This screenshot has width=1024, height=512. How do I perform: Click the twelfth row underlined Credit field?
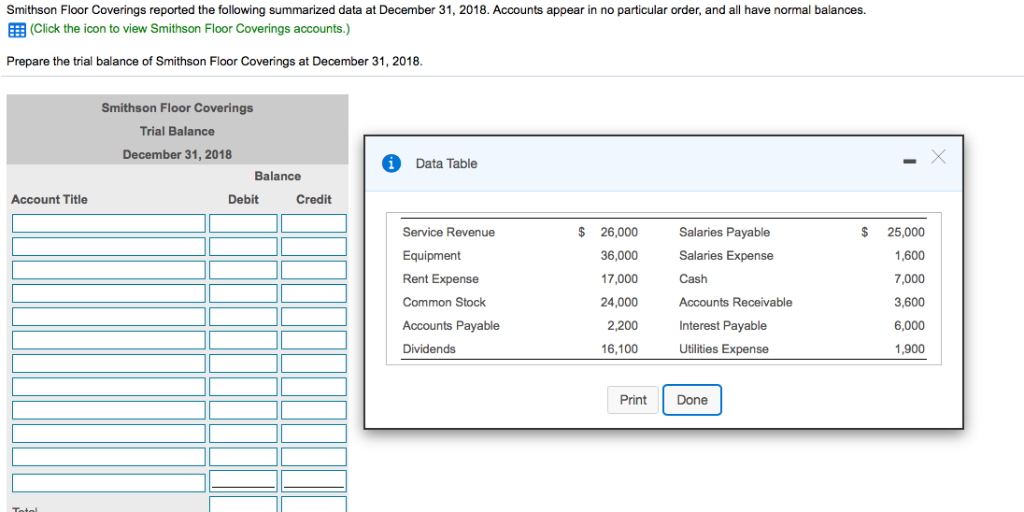(x=314, y=481)
